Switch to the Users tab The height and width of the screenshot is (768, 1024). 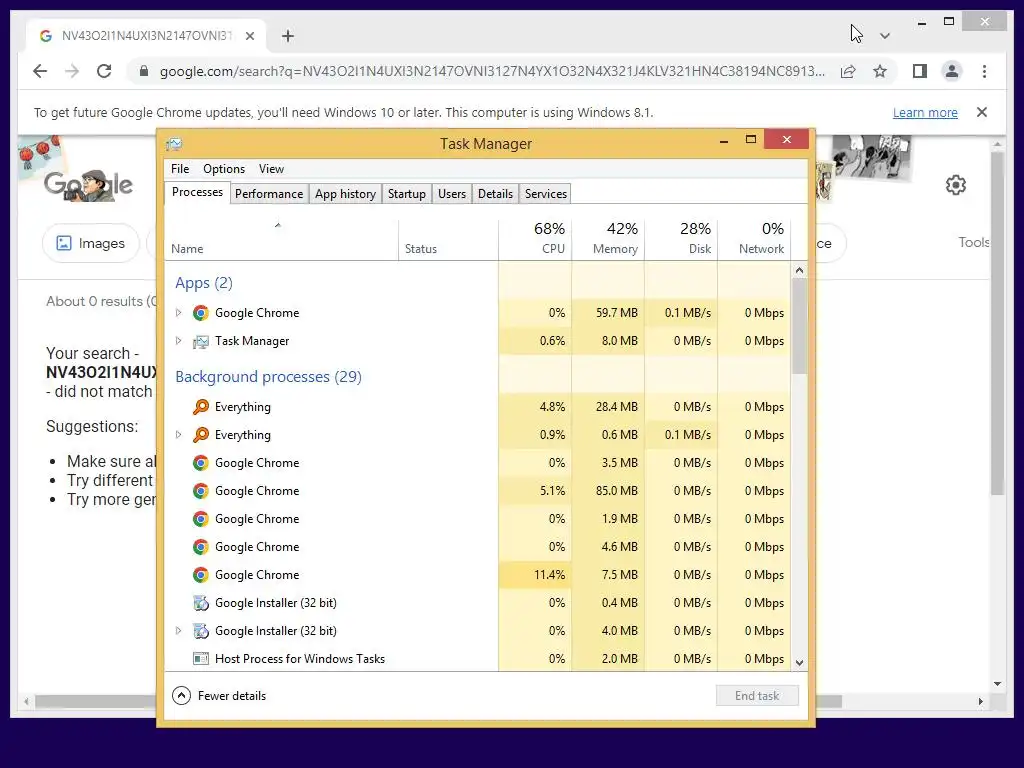452,194
